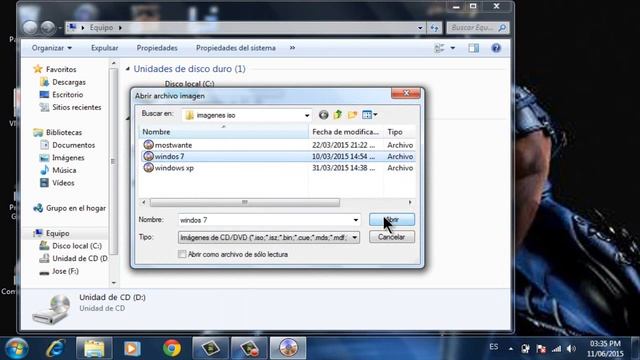Open Grupo en el hogar
The image size is (640, 360).
pos(76,208)
